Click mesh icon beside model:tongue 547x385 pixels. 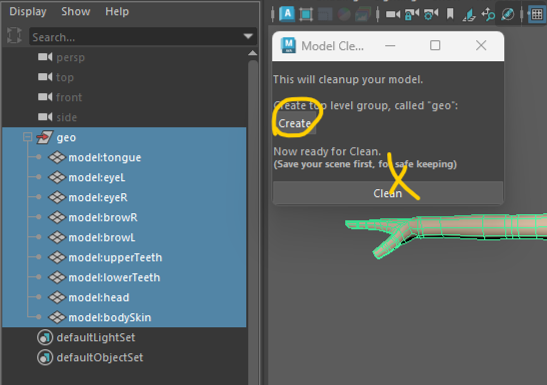pos(57,157)
